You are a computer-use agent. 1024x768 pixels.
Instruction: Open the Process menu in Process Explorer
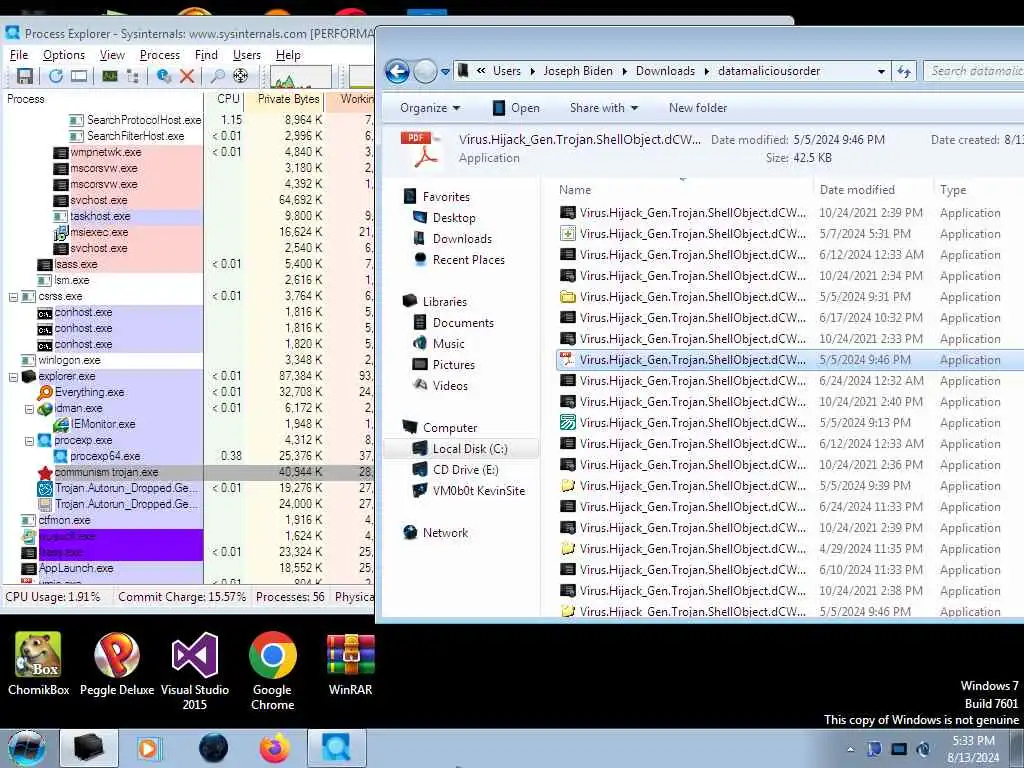159,55
